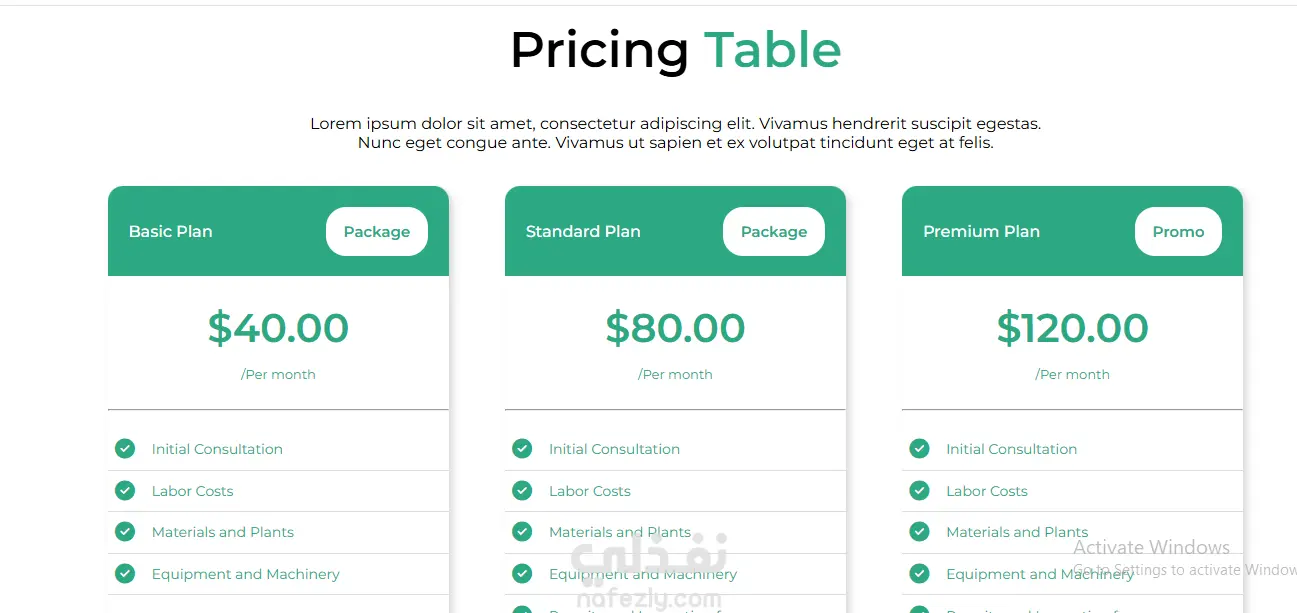Click the Basic Plan Initial Consultation checkmark icon
Viewport: 1297px width, 613px height.
125,449
